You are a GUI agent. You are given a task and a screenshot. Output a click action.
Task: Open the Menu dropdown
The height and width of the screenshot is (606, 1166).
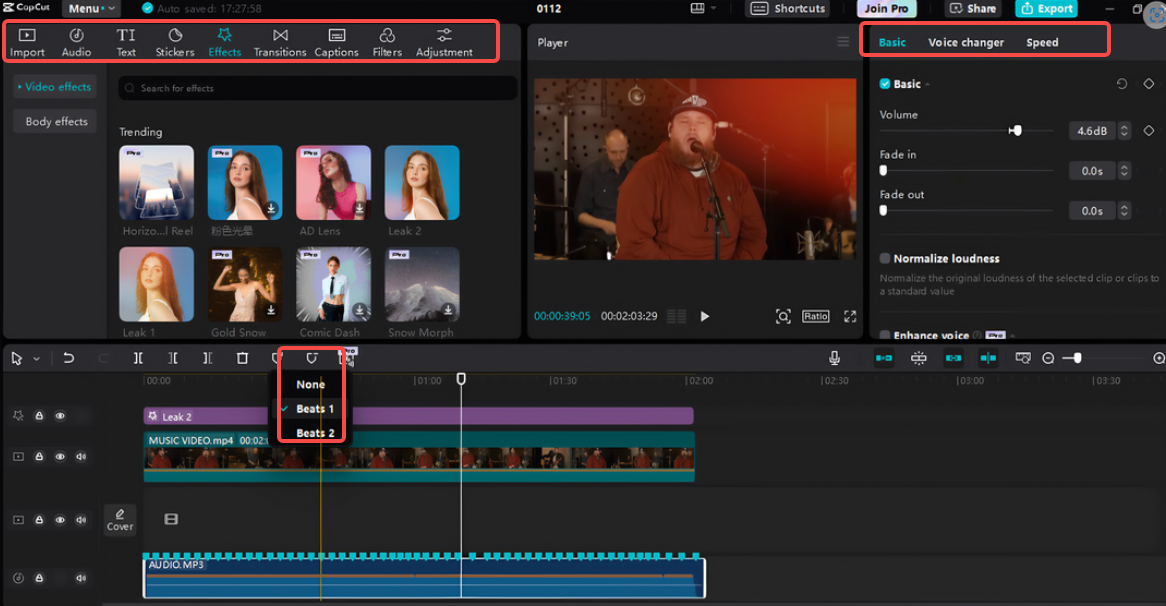pyautogui.click(x=90, y=8)
